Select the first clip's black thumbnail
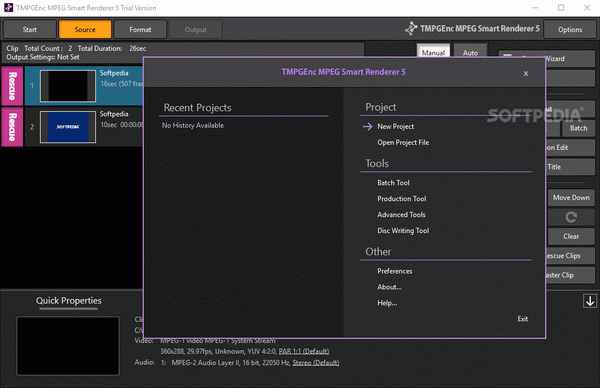Screen dimensions: 600x388 click(x=68, y=86)
